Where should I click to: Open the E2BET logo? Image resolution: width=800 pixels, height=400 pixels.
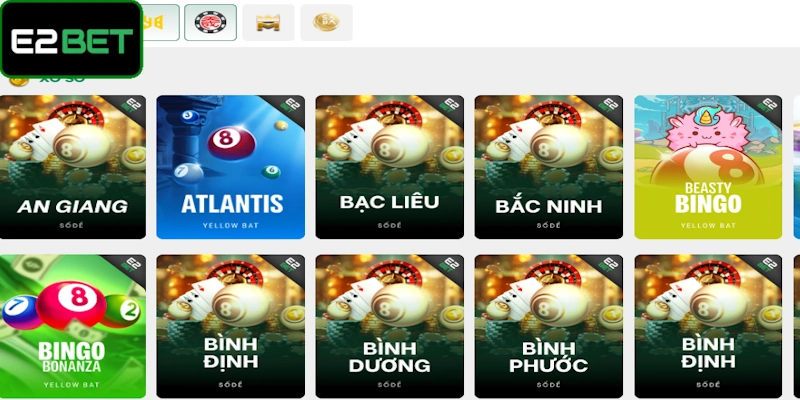[71, 39]
